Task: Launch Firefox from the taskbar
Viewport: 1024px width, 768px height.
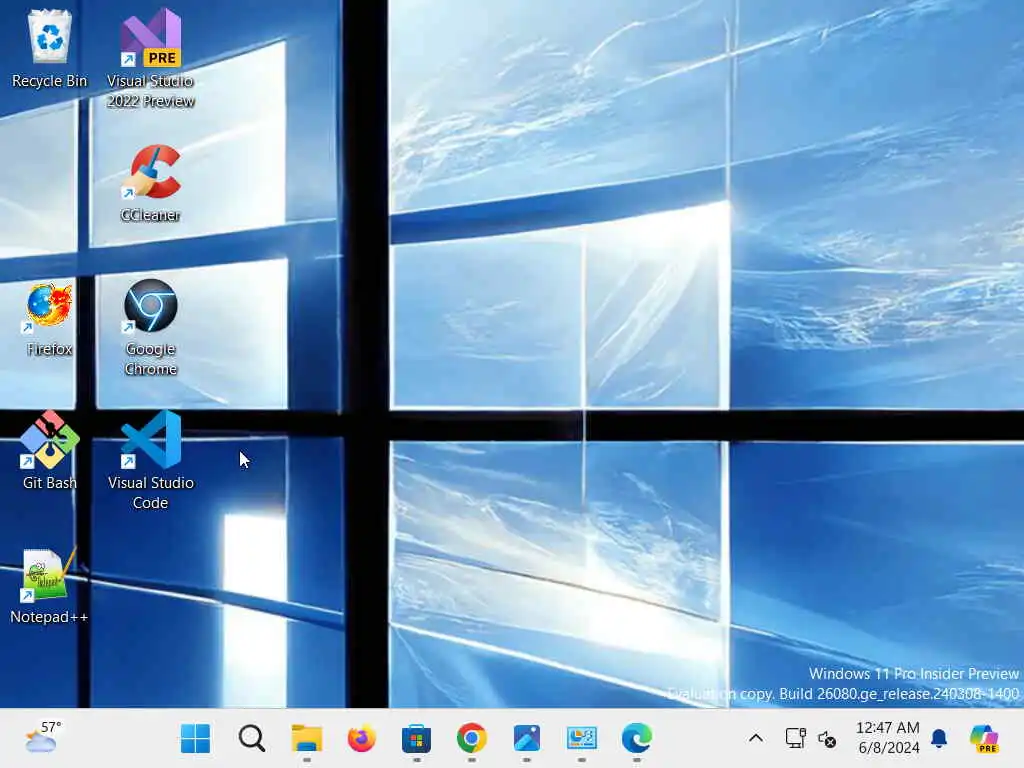Action: (x=361, y=739)
